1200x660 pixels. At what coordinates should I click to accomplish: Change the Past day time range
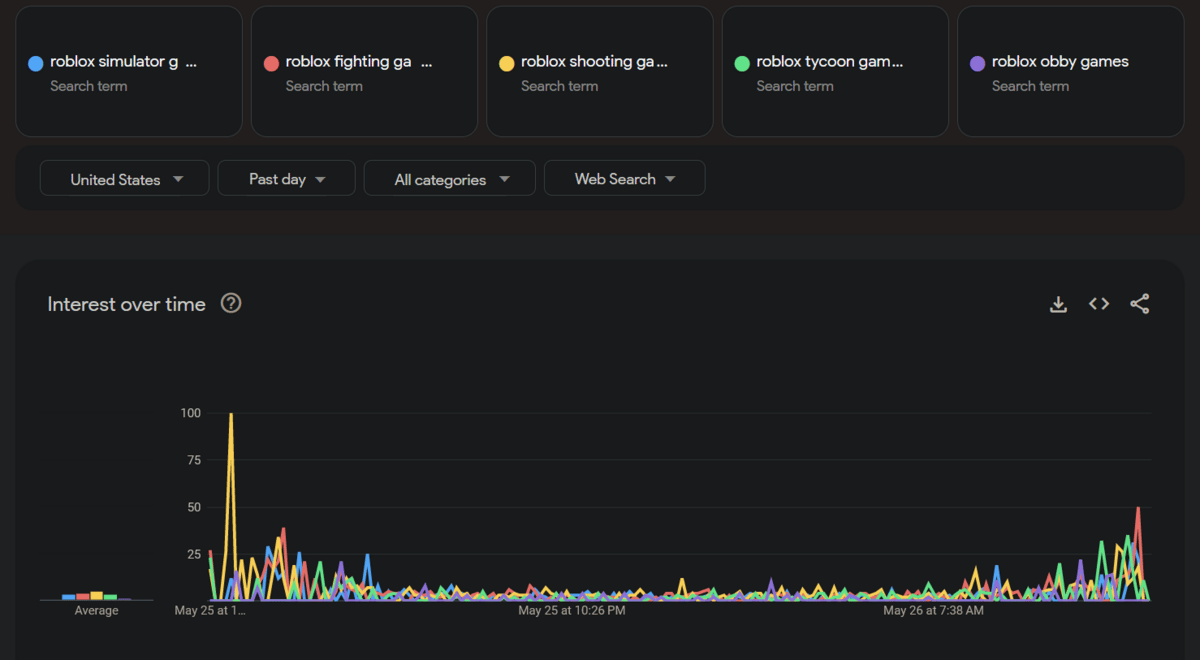[287, 179]
